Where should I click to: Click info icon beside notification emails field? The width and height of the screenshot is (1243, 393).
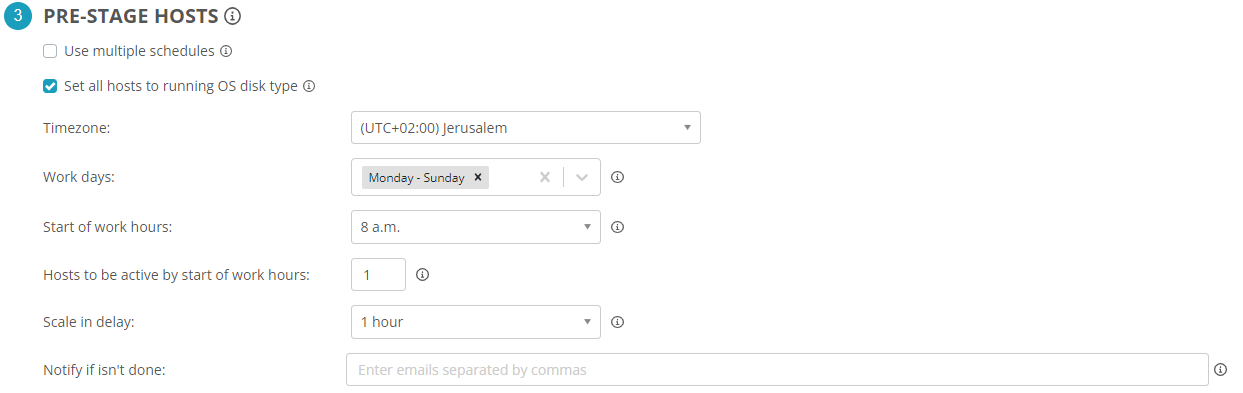click(1220, 370)
